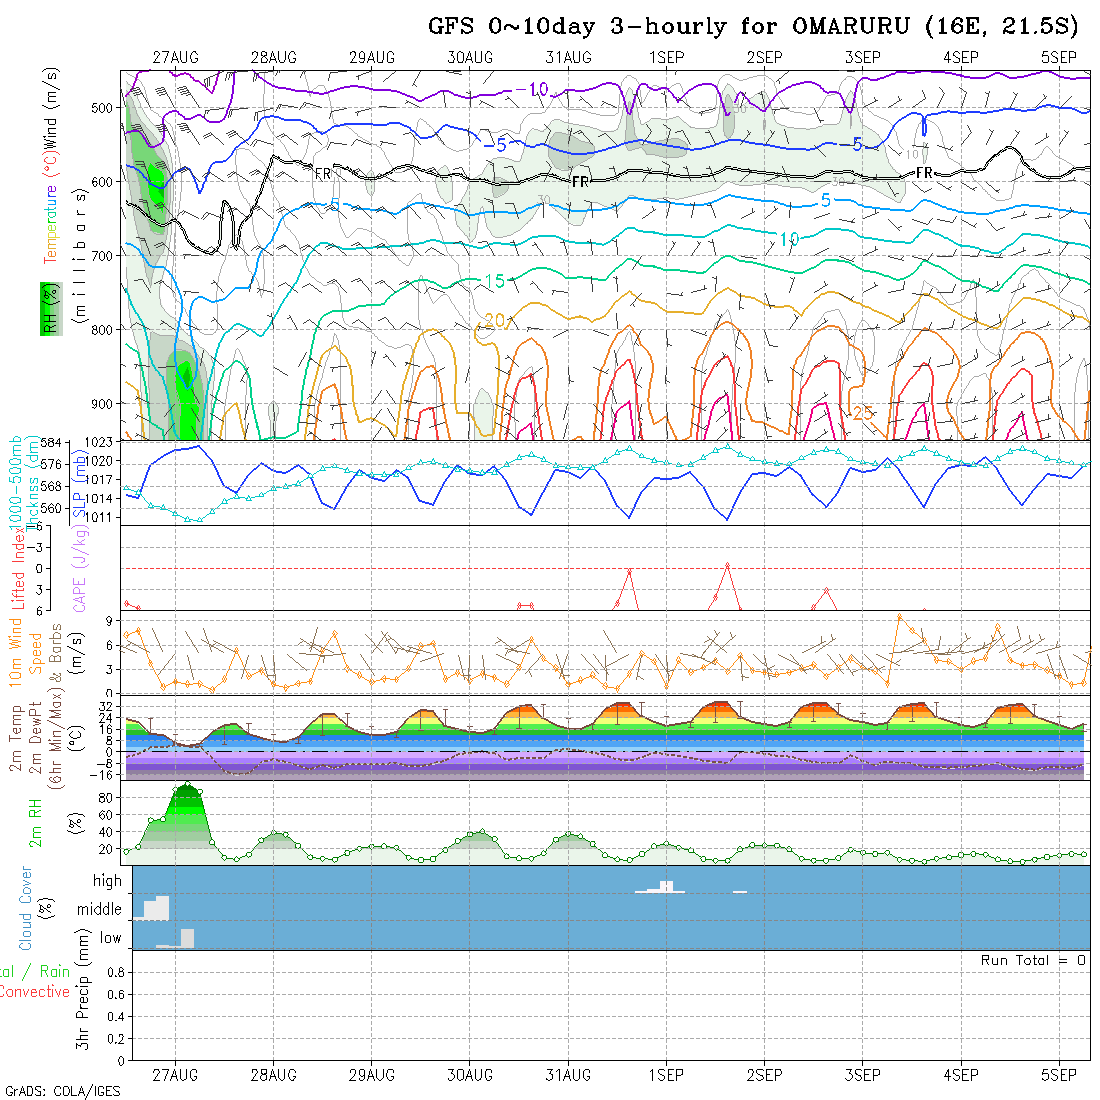Select the high cloud cover row label
The width and height of the screenshot is (1100, 1100).
[107, 881]
